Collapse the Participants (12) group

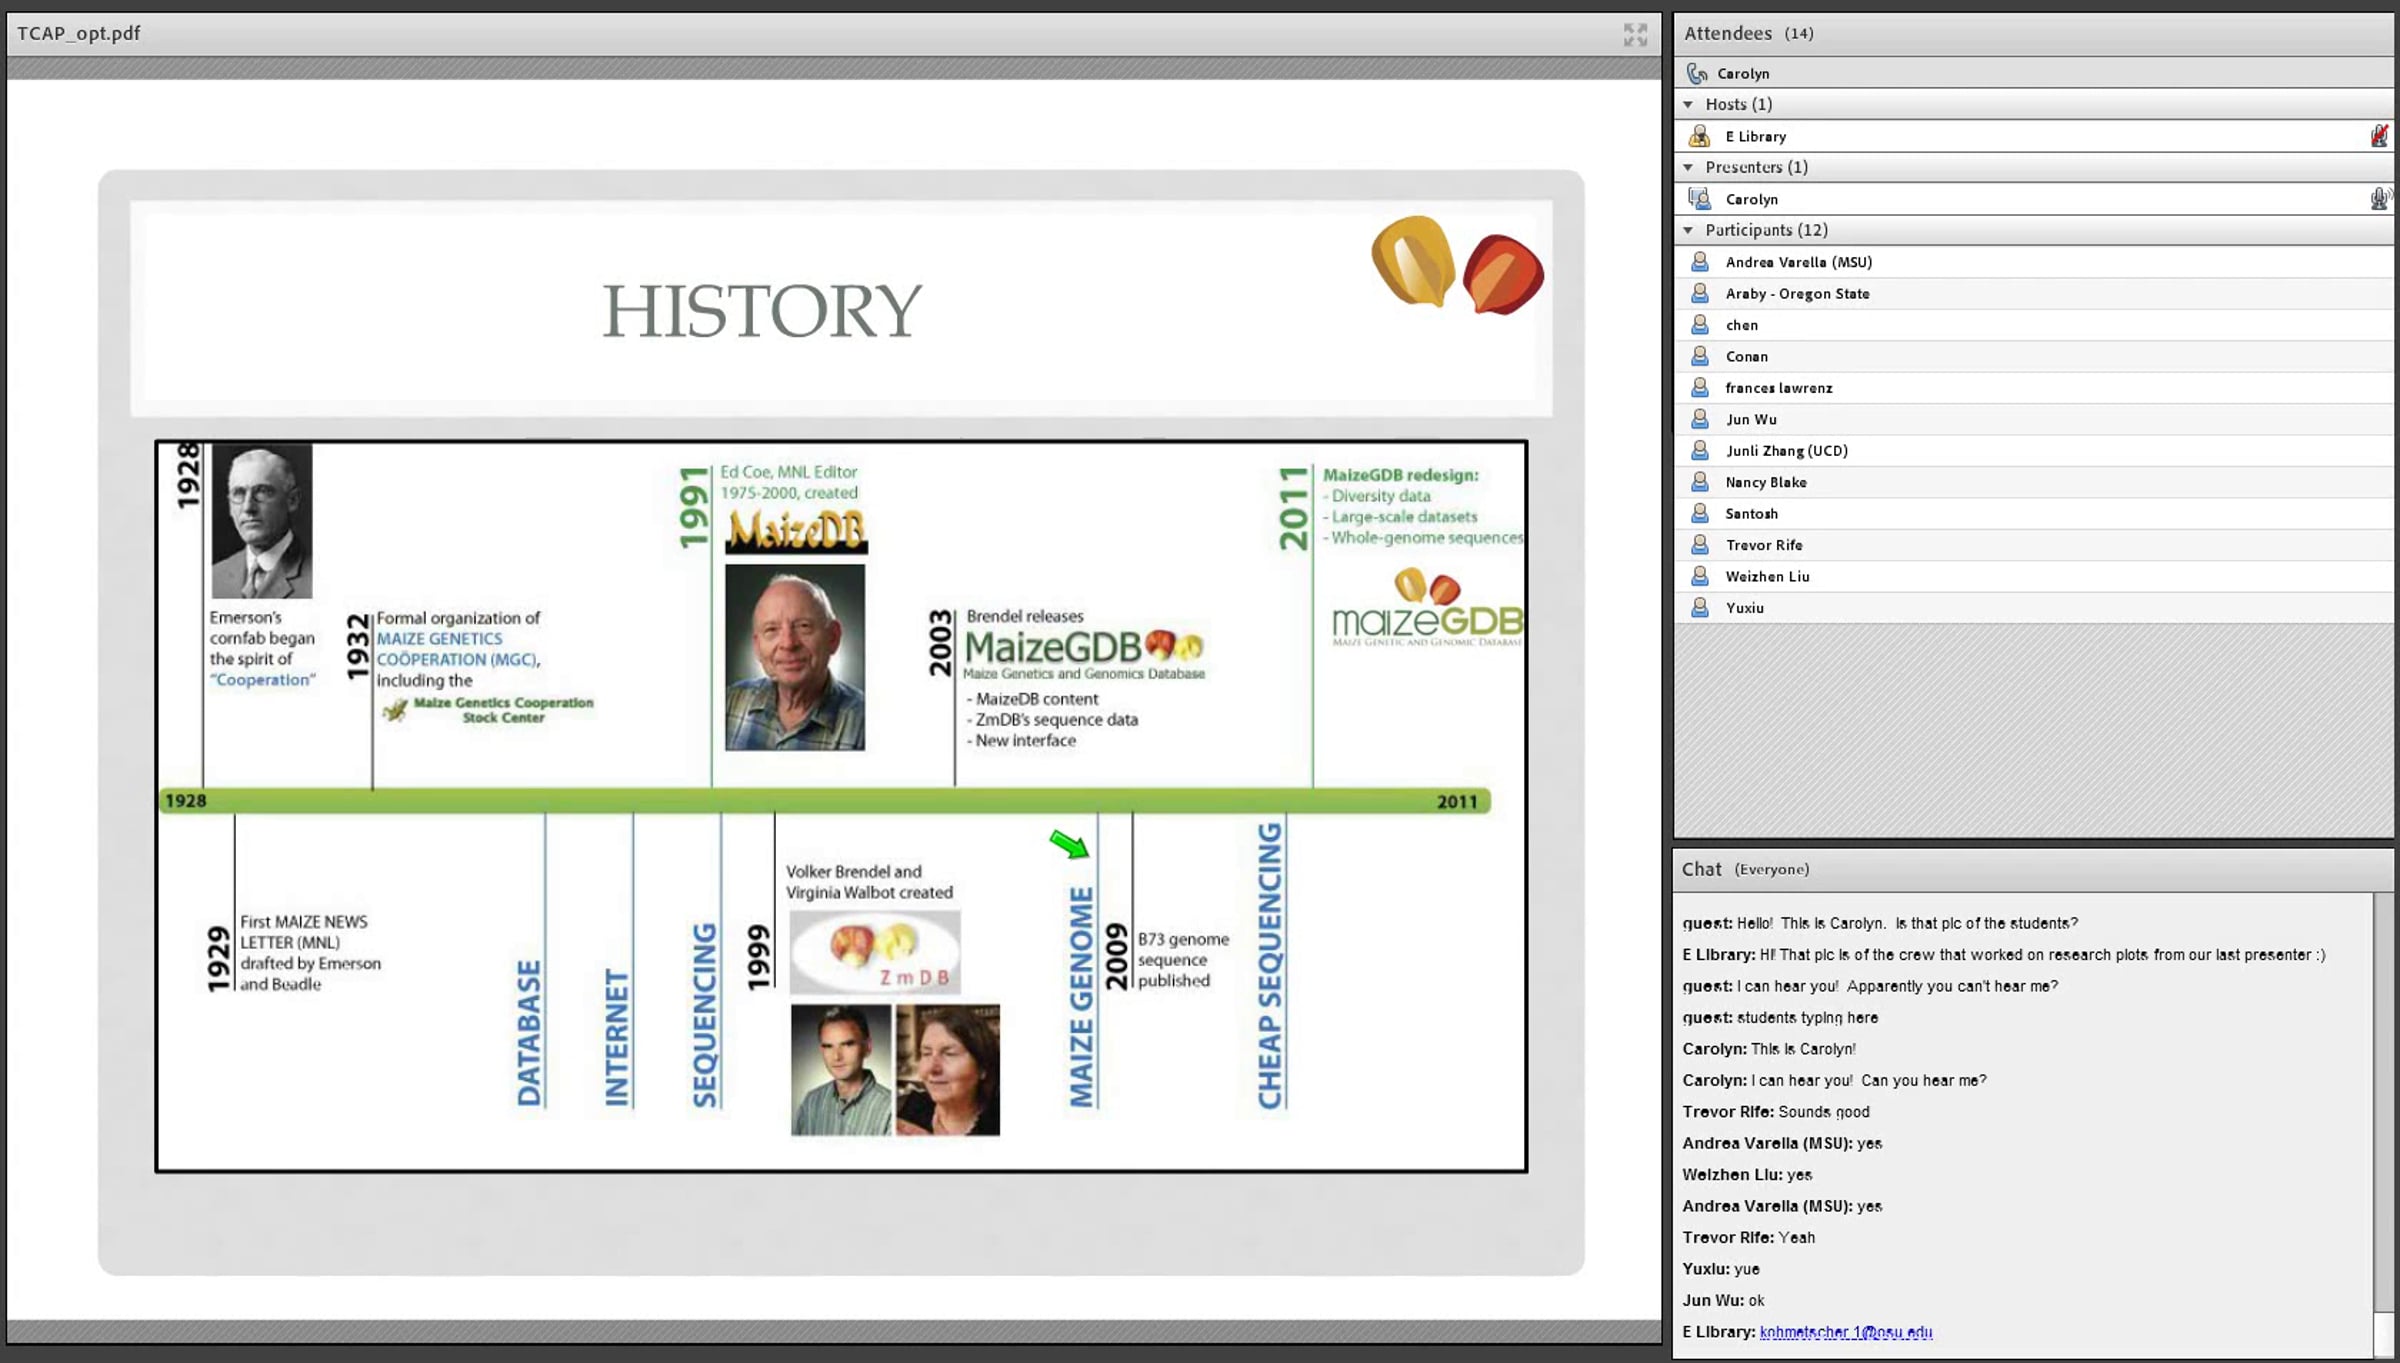click(1689, 230)
